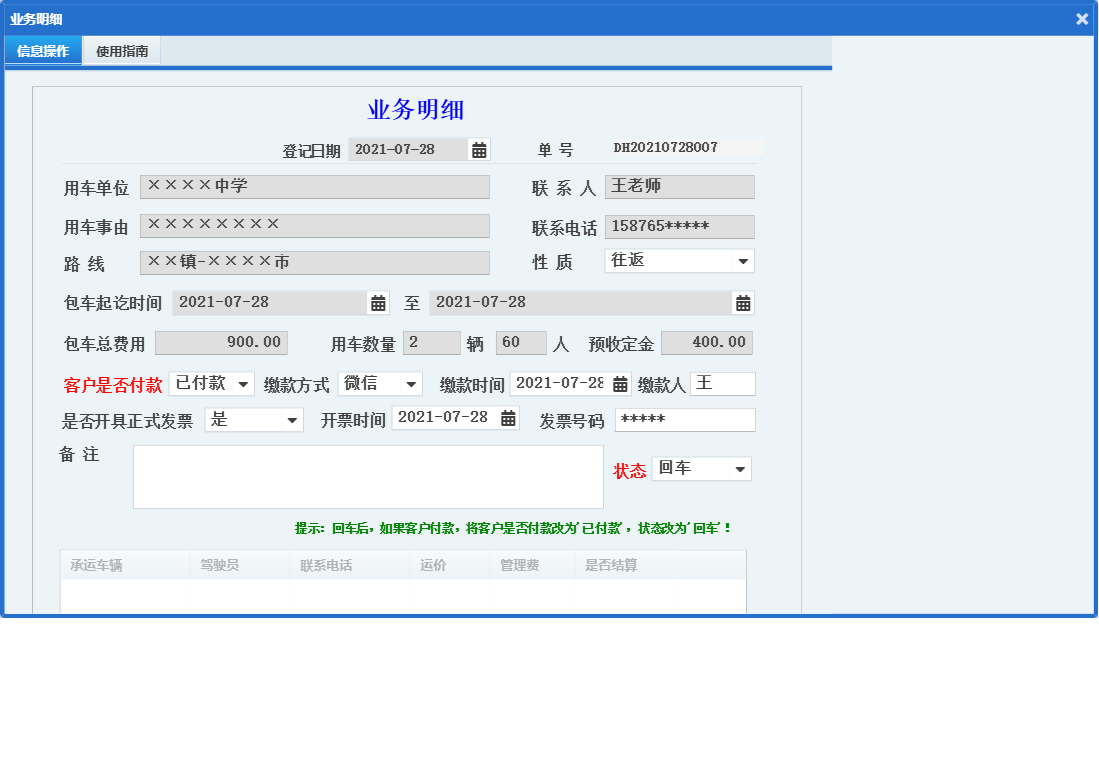Open the calendar after the 至 label
This screenshot has width=1099, height=762.
741,302
